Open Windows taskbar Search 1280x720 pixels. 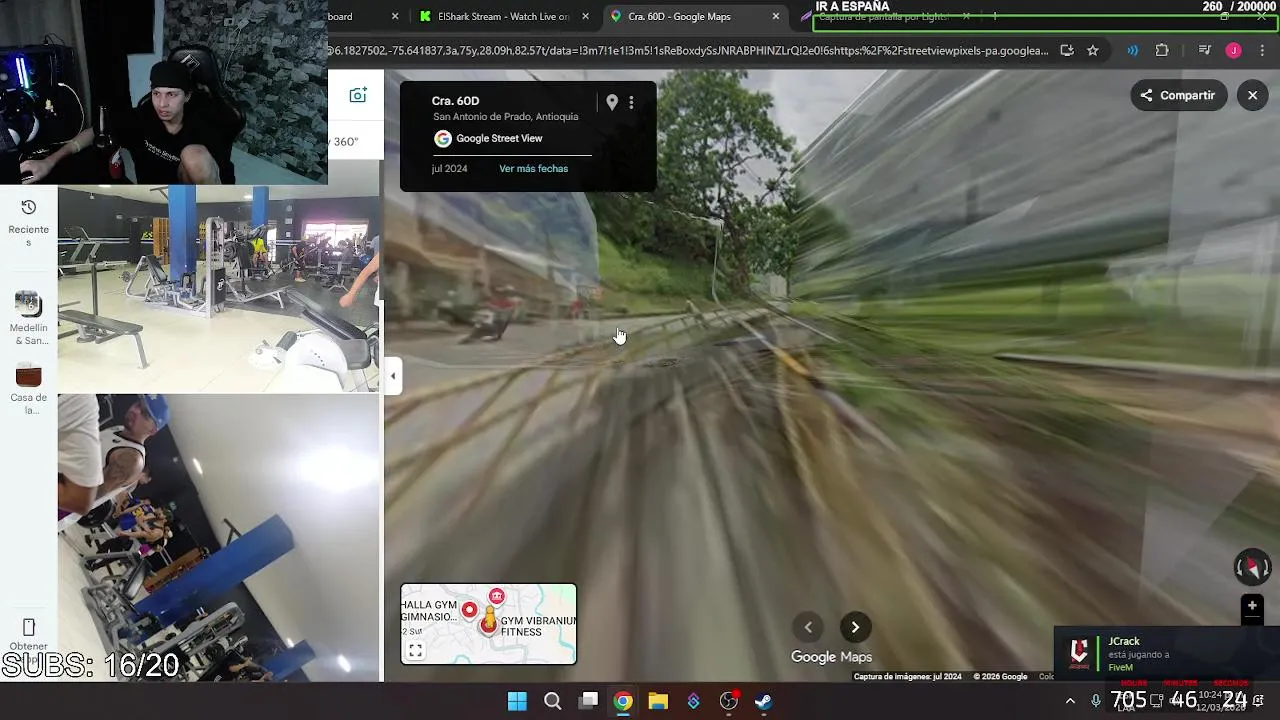pyautogui.click(x=552, y=701)
